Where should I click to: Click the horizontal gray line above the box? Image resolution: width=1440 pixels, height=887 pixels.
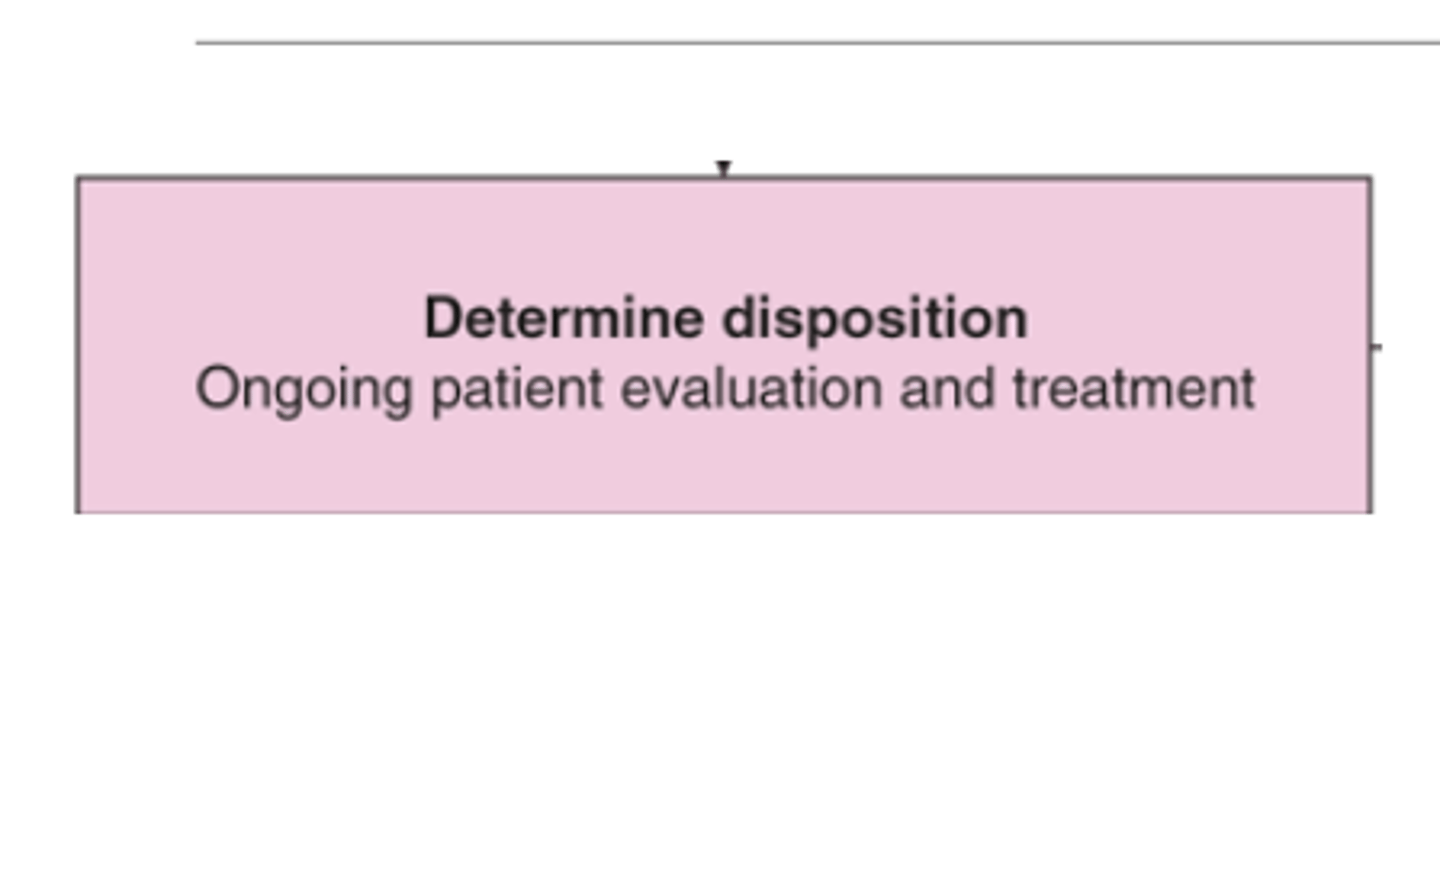point(817,43)
